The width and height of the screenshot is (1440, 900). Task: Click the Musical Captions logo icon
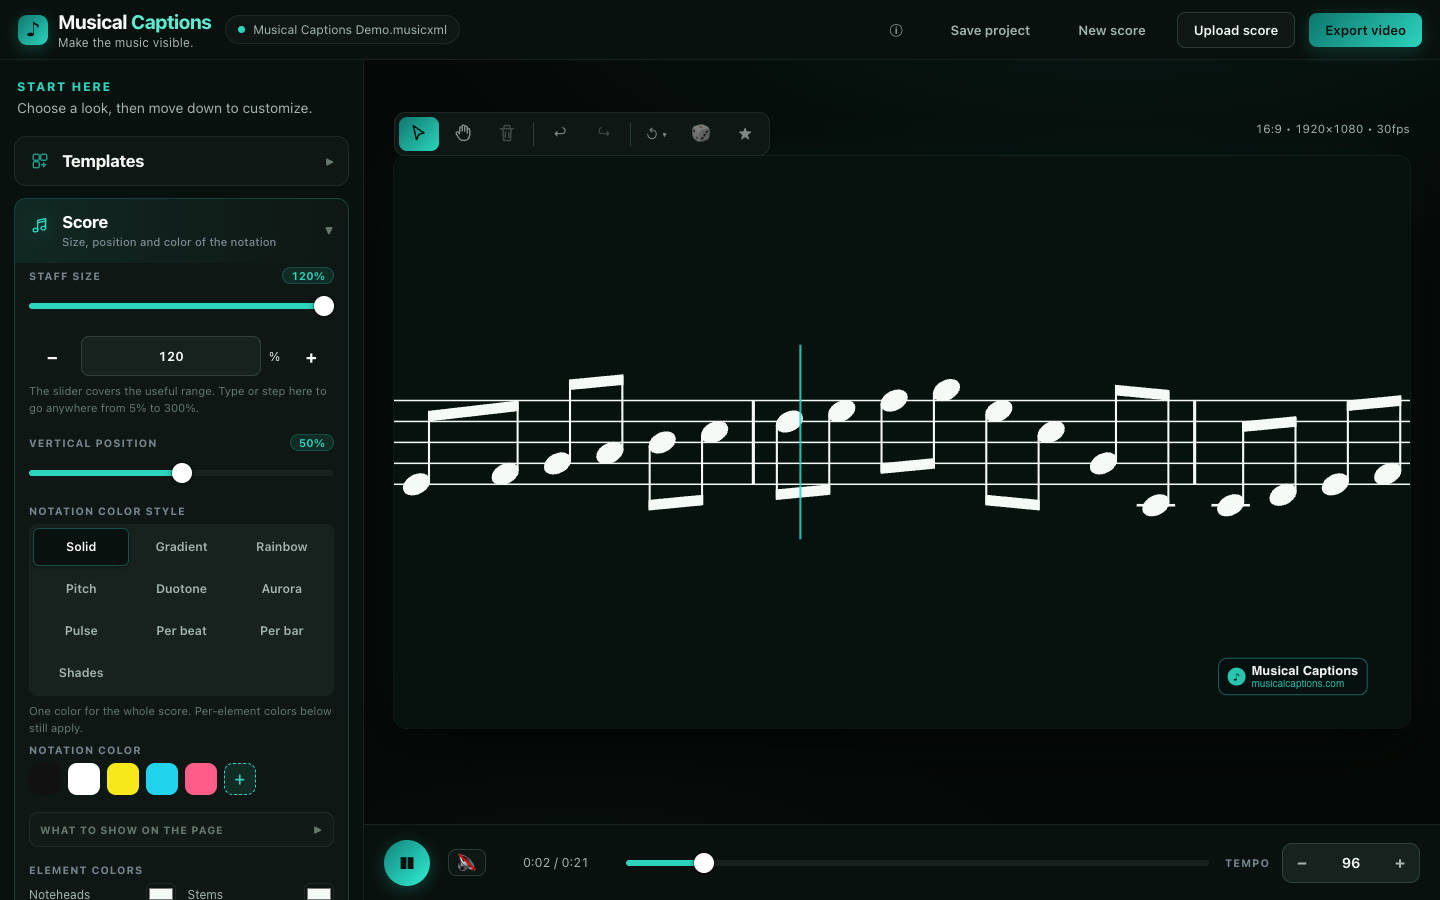[x=33, y=30]
